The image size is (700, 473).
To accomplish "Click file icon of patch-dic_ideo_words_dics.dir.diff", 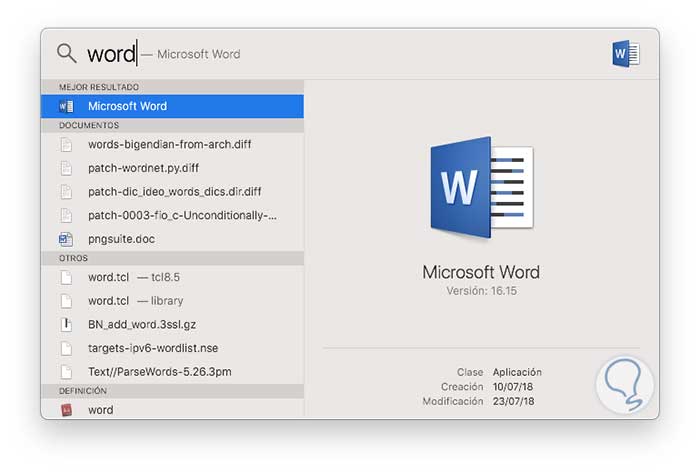I will tap(66, 192).
